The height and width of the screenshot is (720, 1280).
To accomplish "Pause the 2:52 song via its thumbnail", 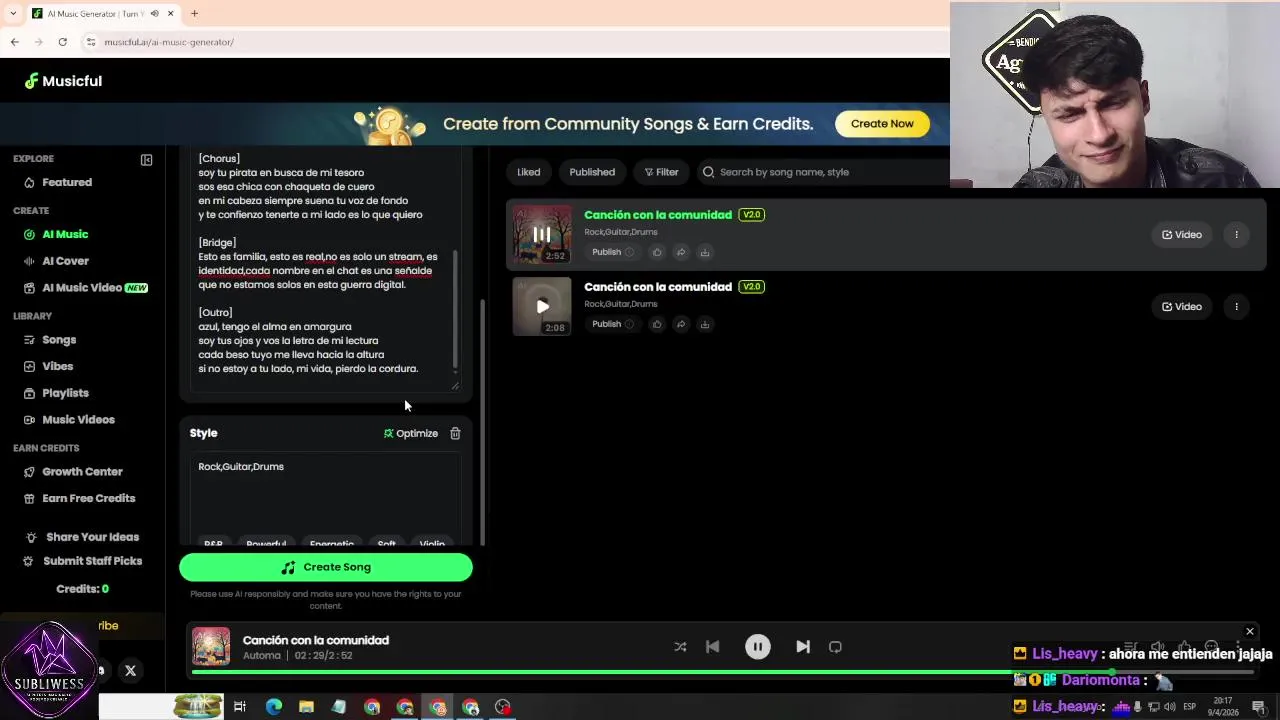I will [542, 234].
